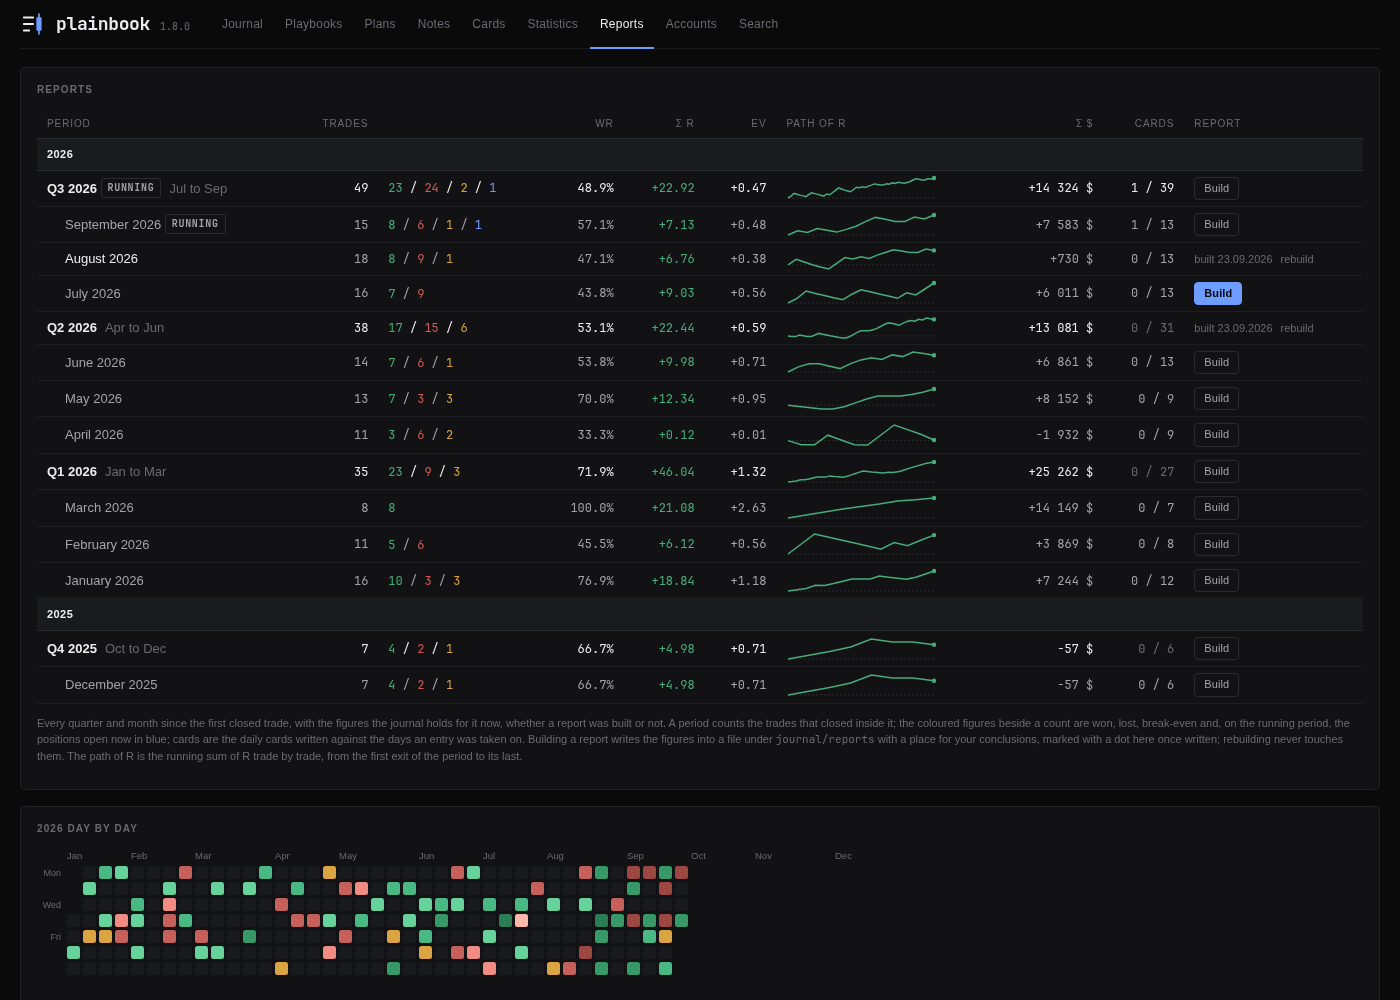1400x1000 pixels.
Task: Build the February 2026 report
Action: 1216,544
